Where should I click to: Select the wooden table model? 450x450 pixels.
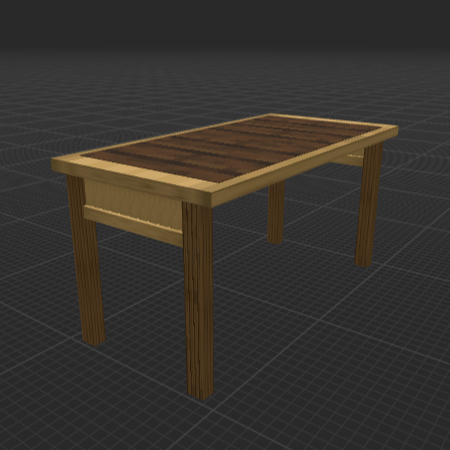point(224,257)
